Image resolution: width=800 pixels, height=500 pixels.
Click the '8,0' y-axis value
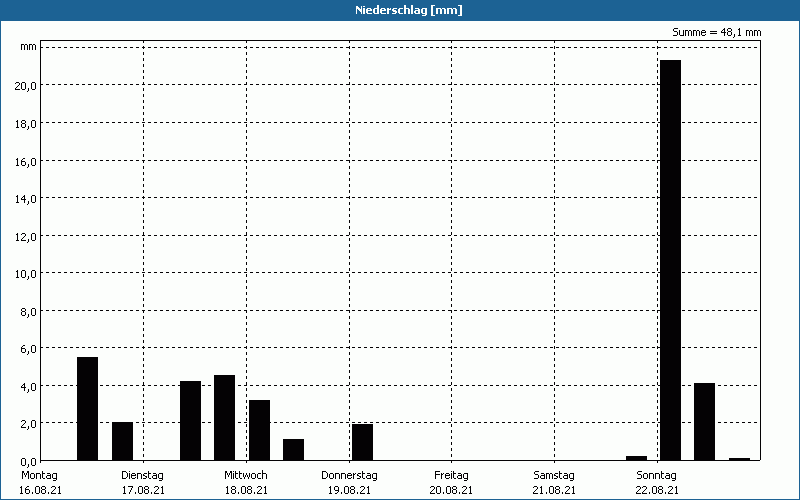(28, 311)
